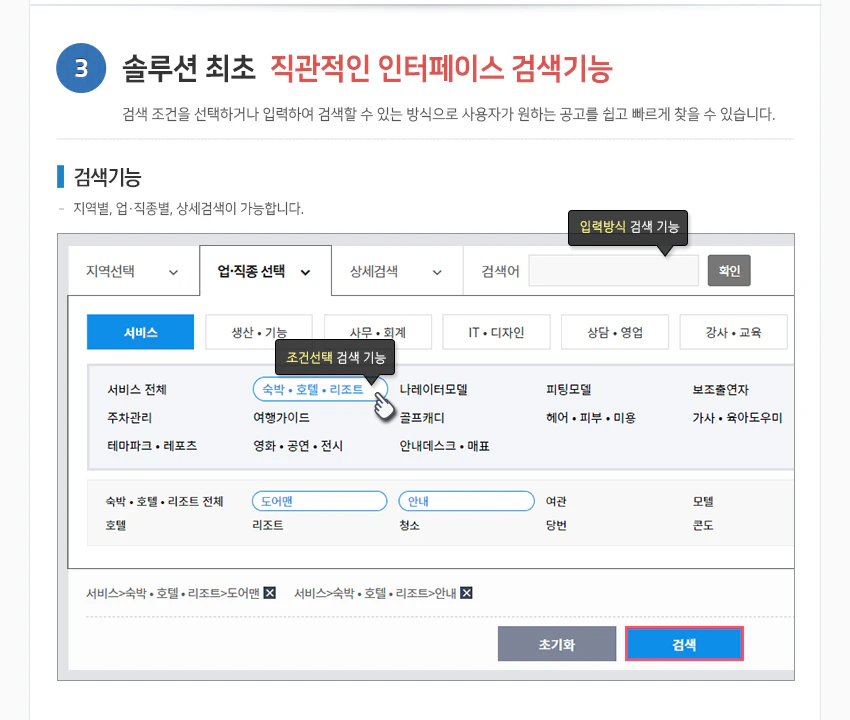The height and width of the screenshot is (720, 850).
Task: Click the 초기화 reset button
Action: [x=557, y=644]
